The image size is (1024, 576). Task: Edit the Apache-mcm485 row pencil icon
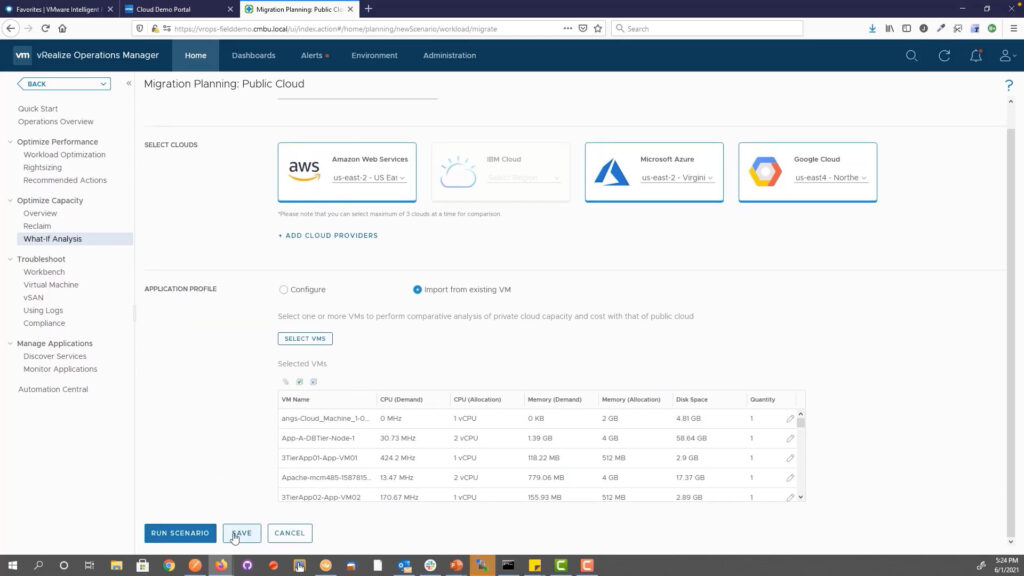click(790, 477)
